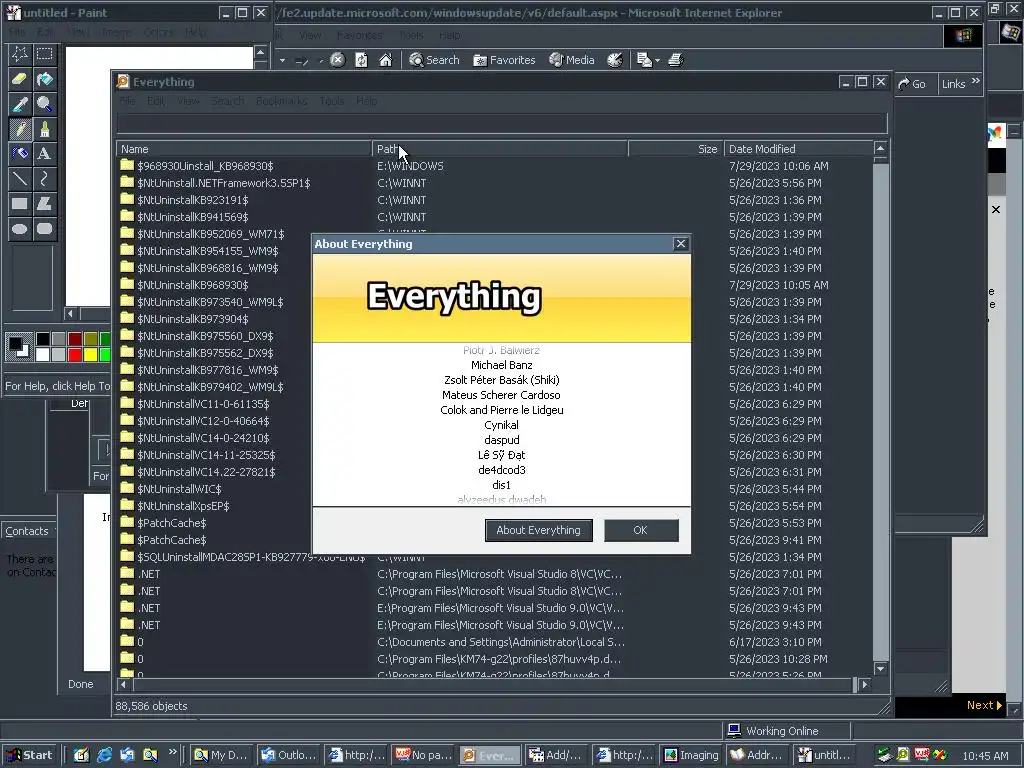Screen dimensions: 1024x768
Task: Open the Search menu in Everything
Action: (227, 101)
